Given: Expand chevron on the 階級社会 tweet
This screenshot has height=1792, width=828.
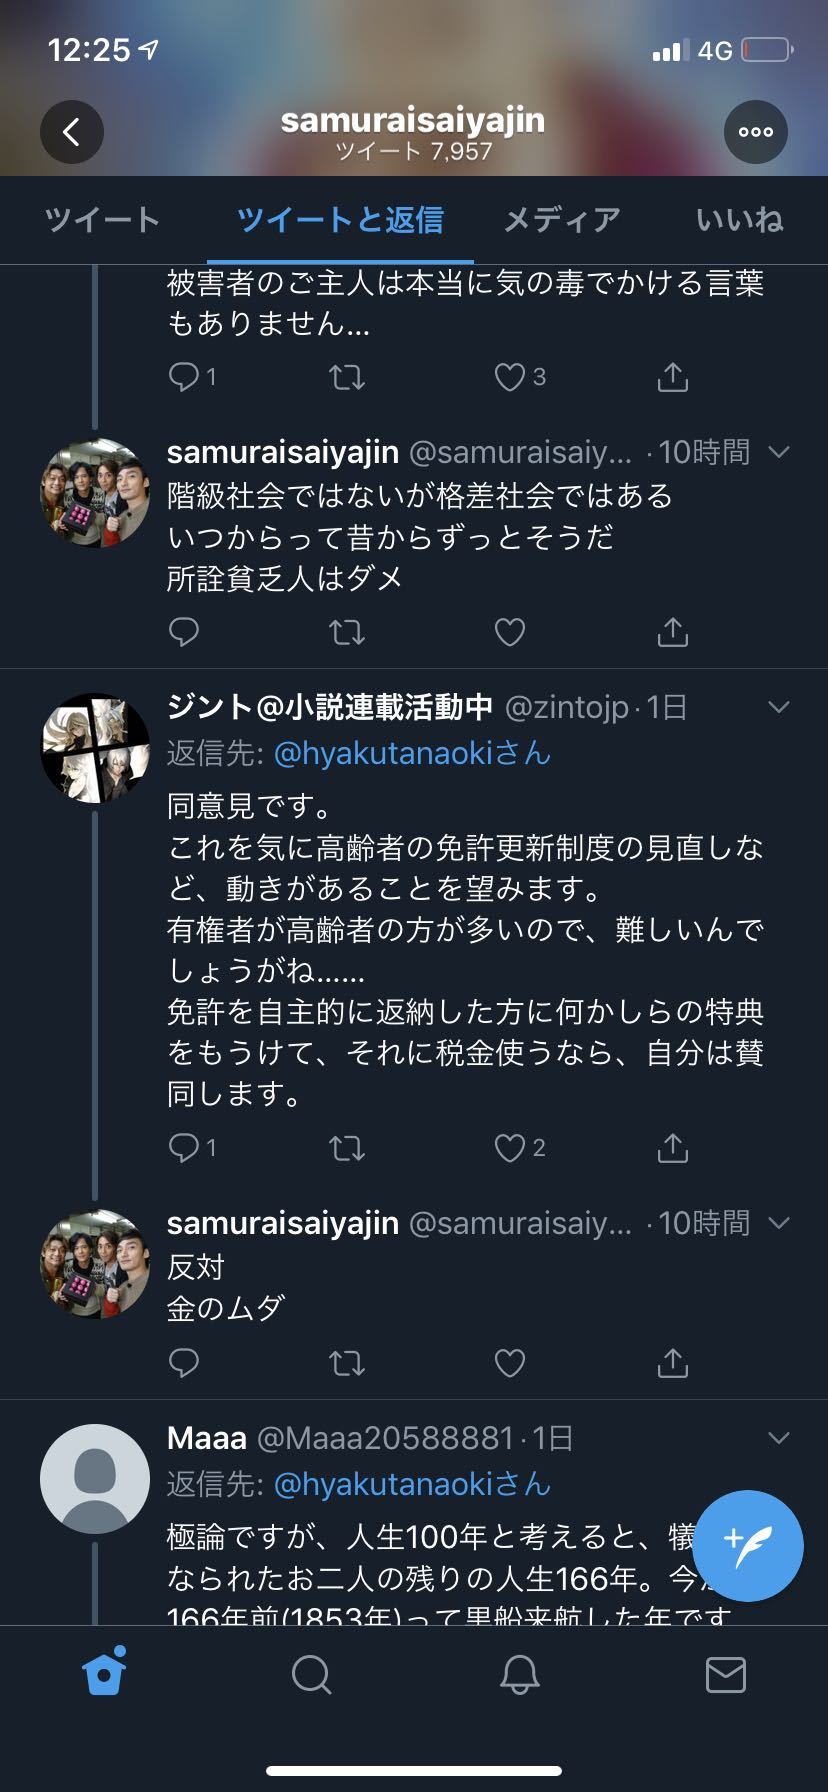Looking at the screenshot, I should (x=778, y=452).
